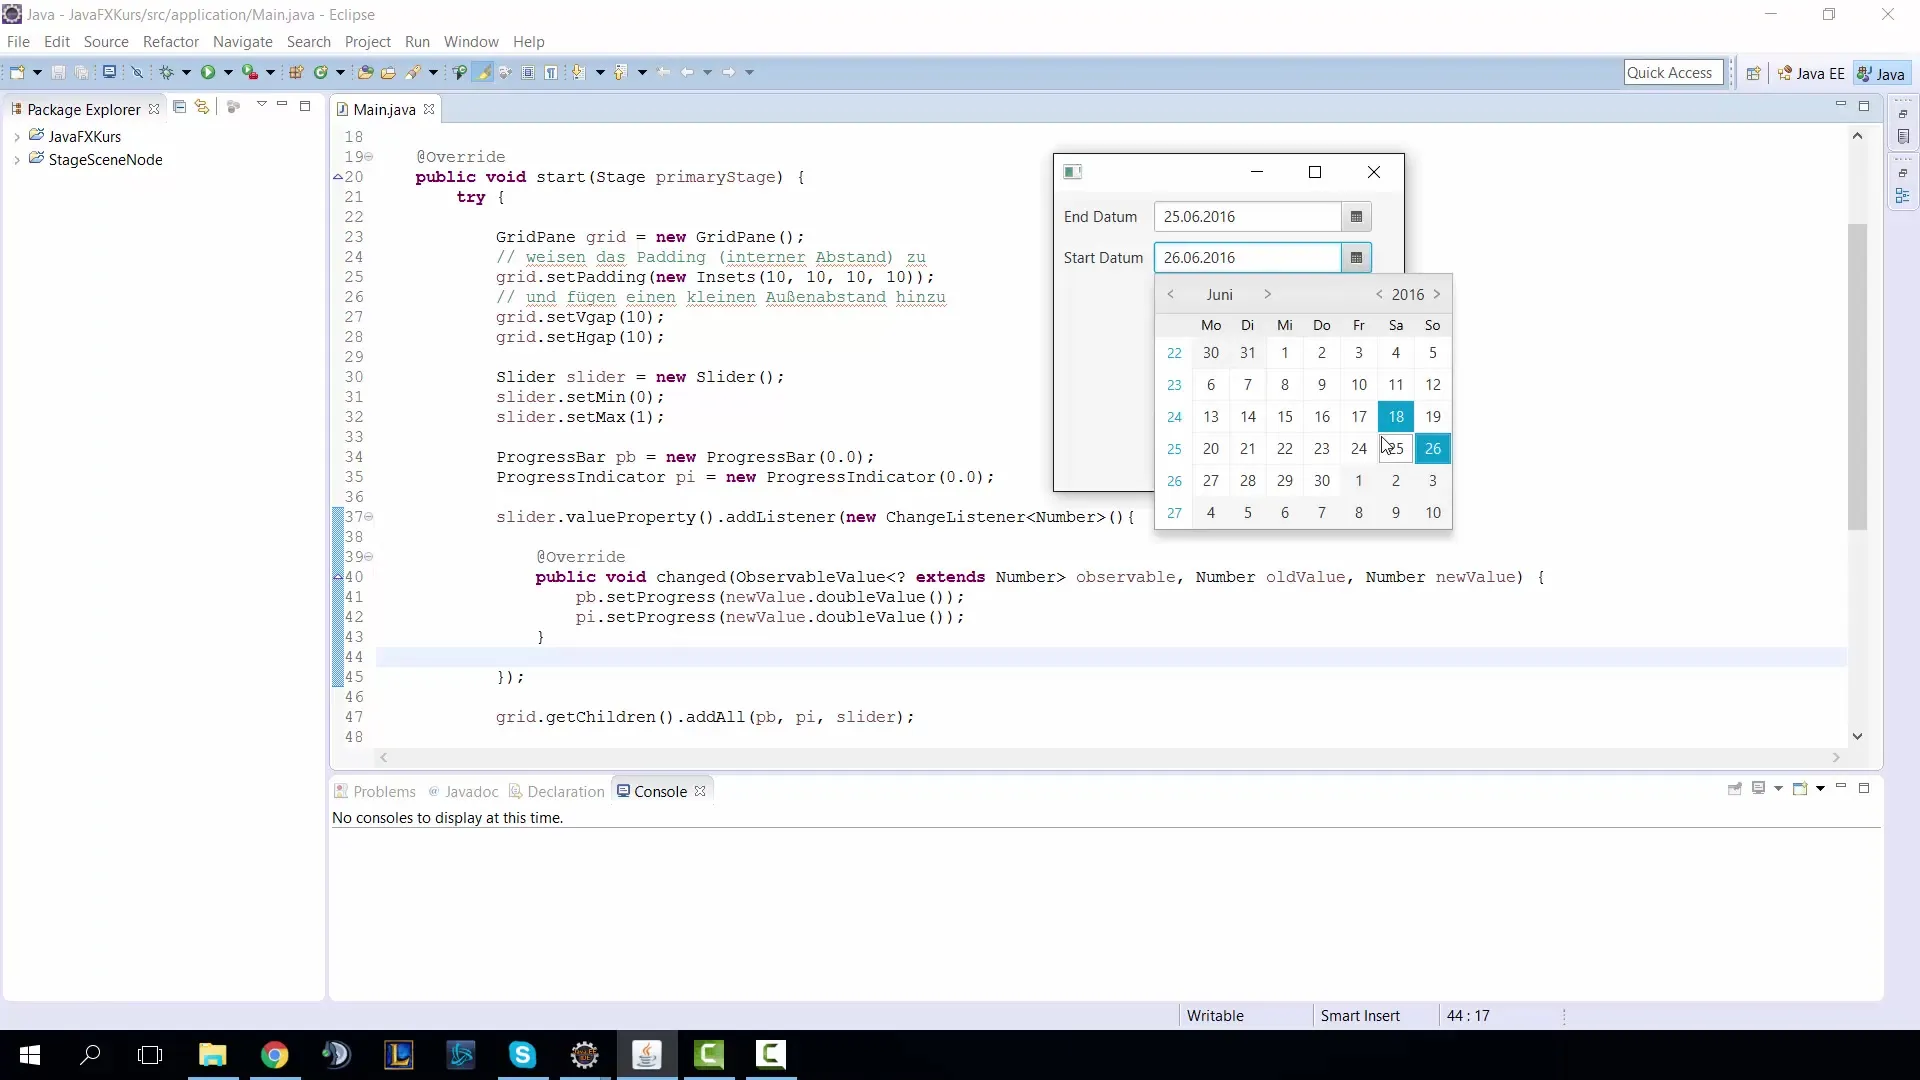Click the Open Perspective icon
1920x1080 pixels.
pyautogui.click(x=1753, y=73)
